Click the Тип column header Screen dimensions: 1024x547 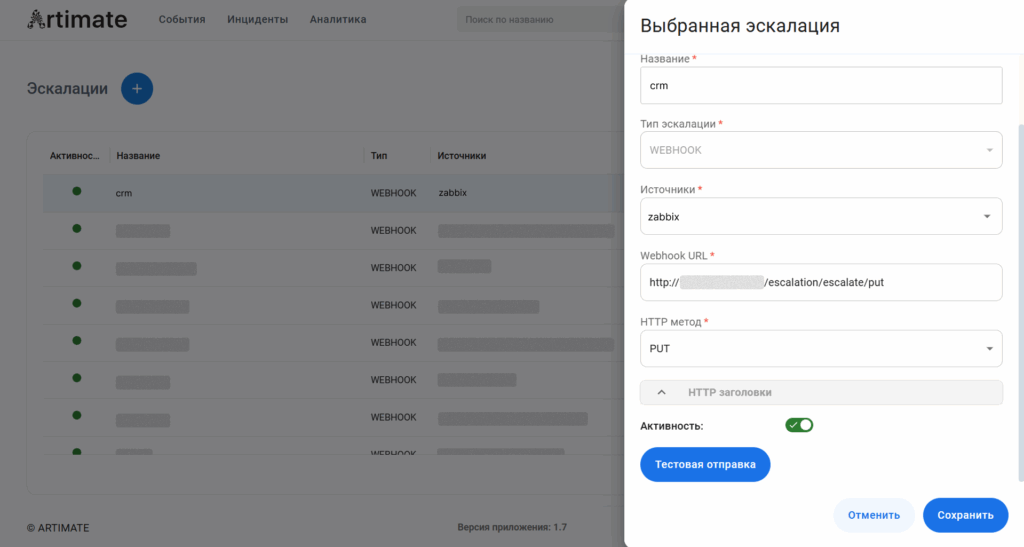point(379,155)
